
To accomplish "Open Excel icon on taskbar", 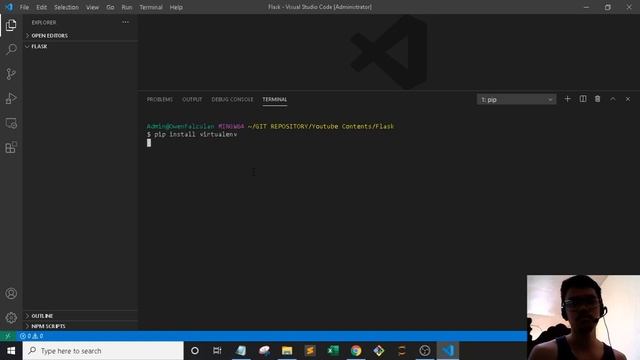I will [x=333, y=351].
